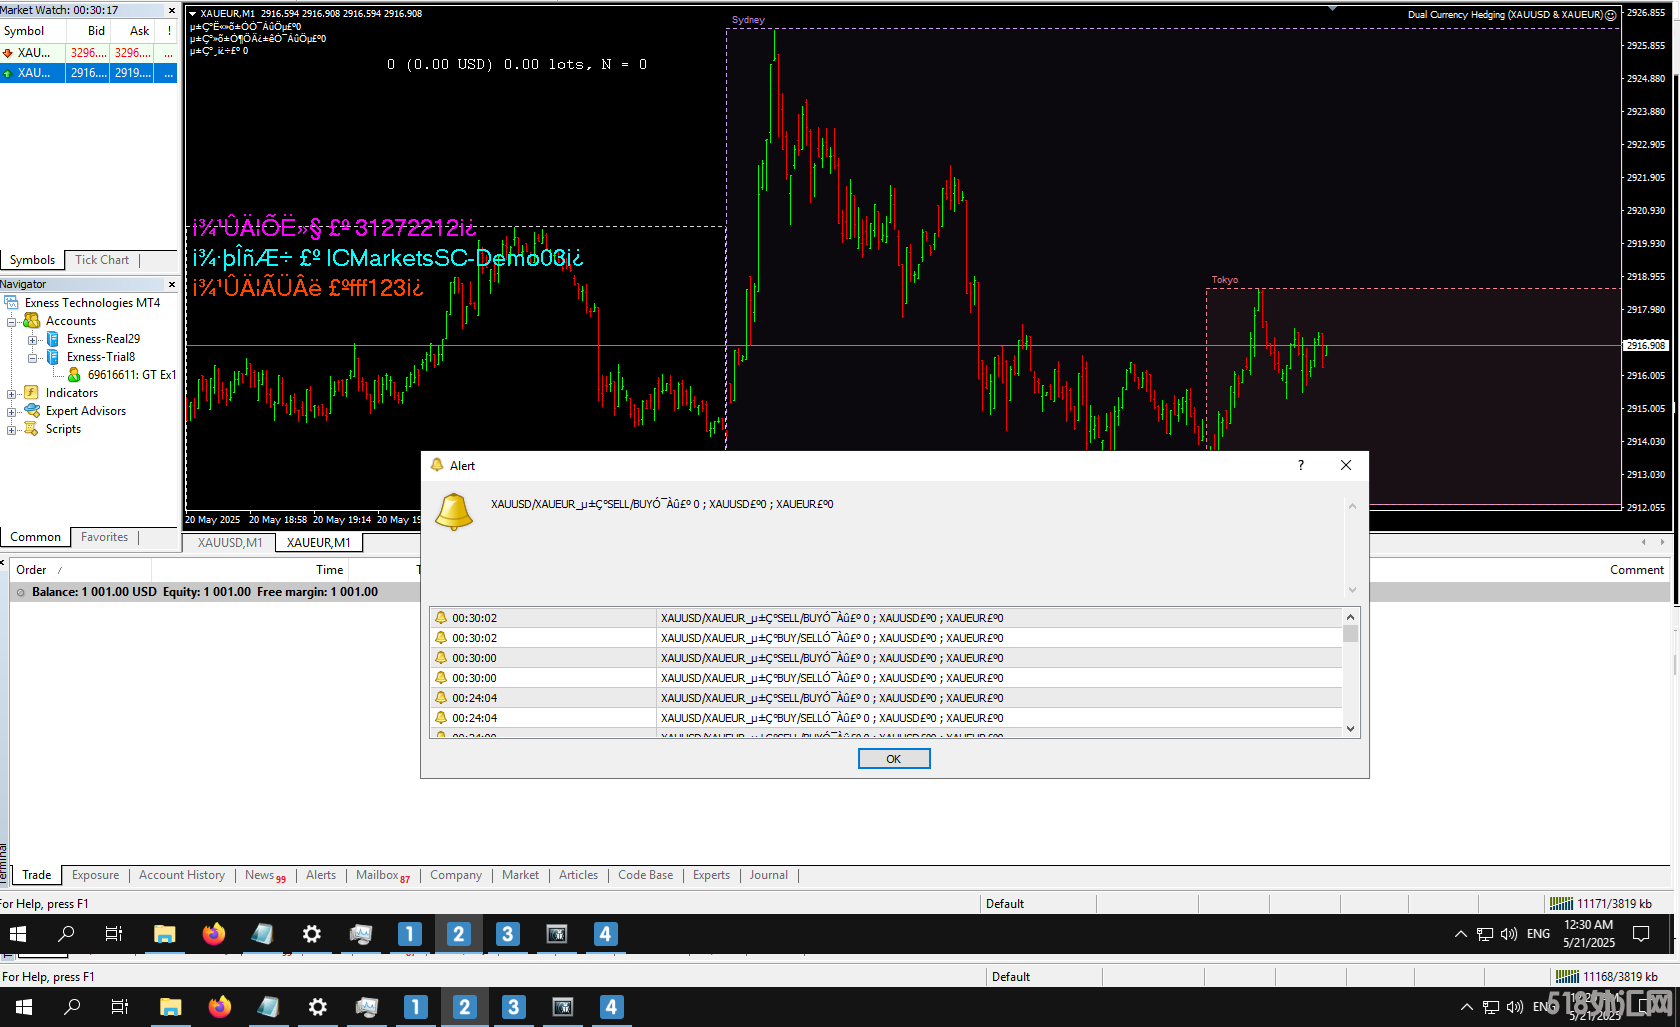
Task: Click the Exness-Real29 server icon
Action: tap(53, 339)
